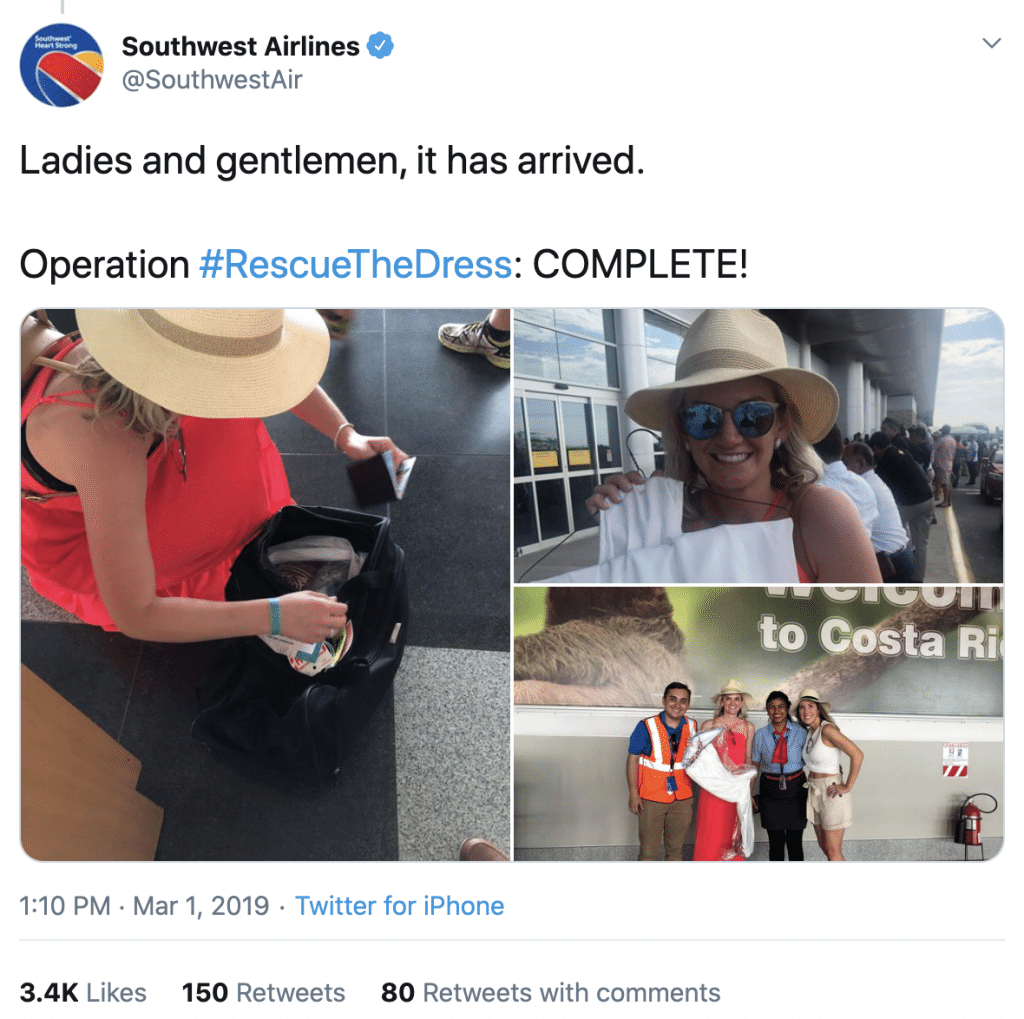This screenshot has width=1024, height=1019.
Task: Click the blue verified badge
Action: (381, 46)
